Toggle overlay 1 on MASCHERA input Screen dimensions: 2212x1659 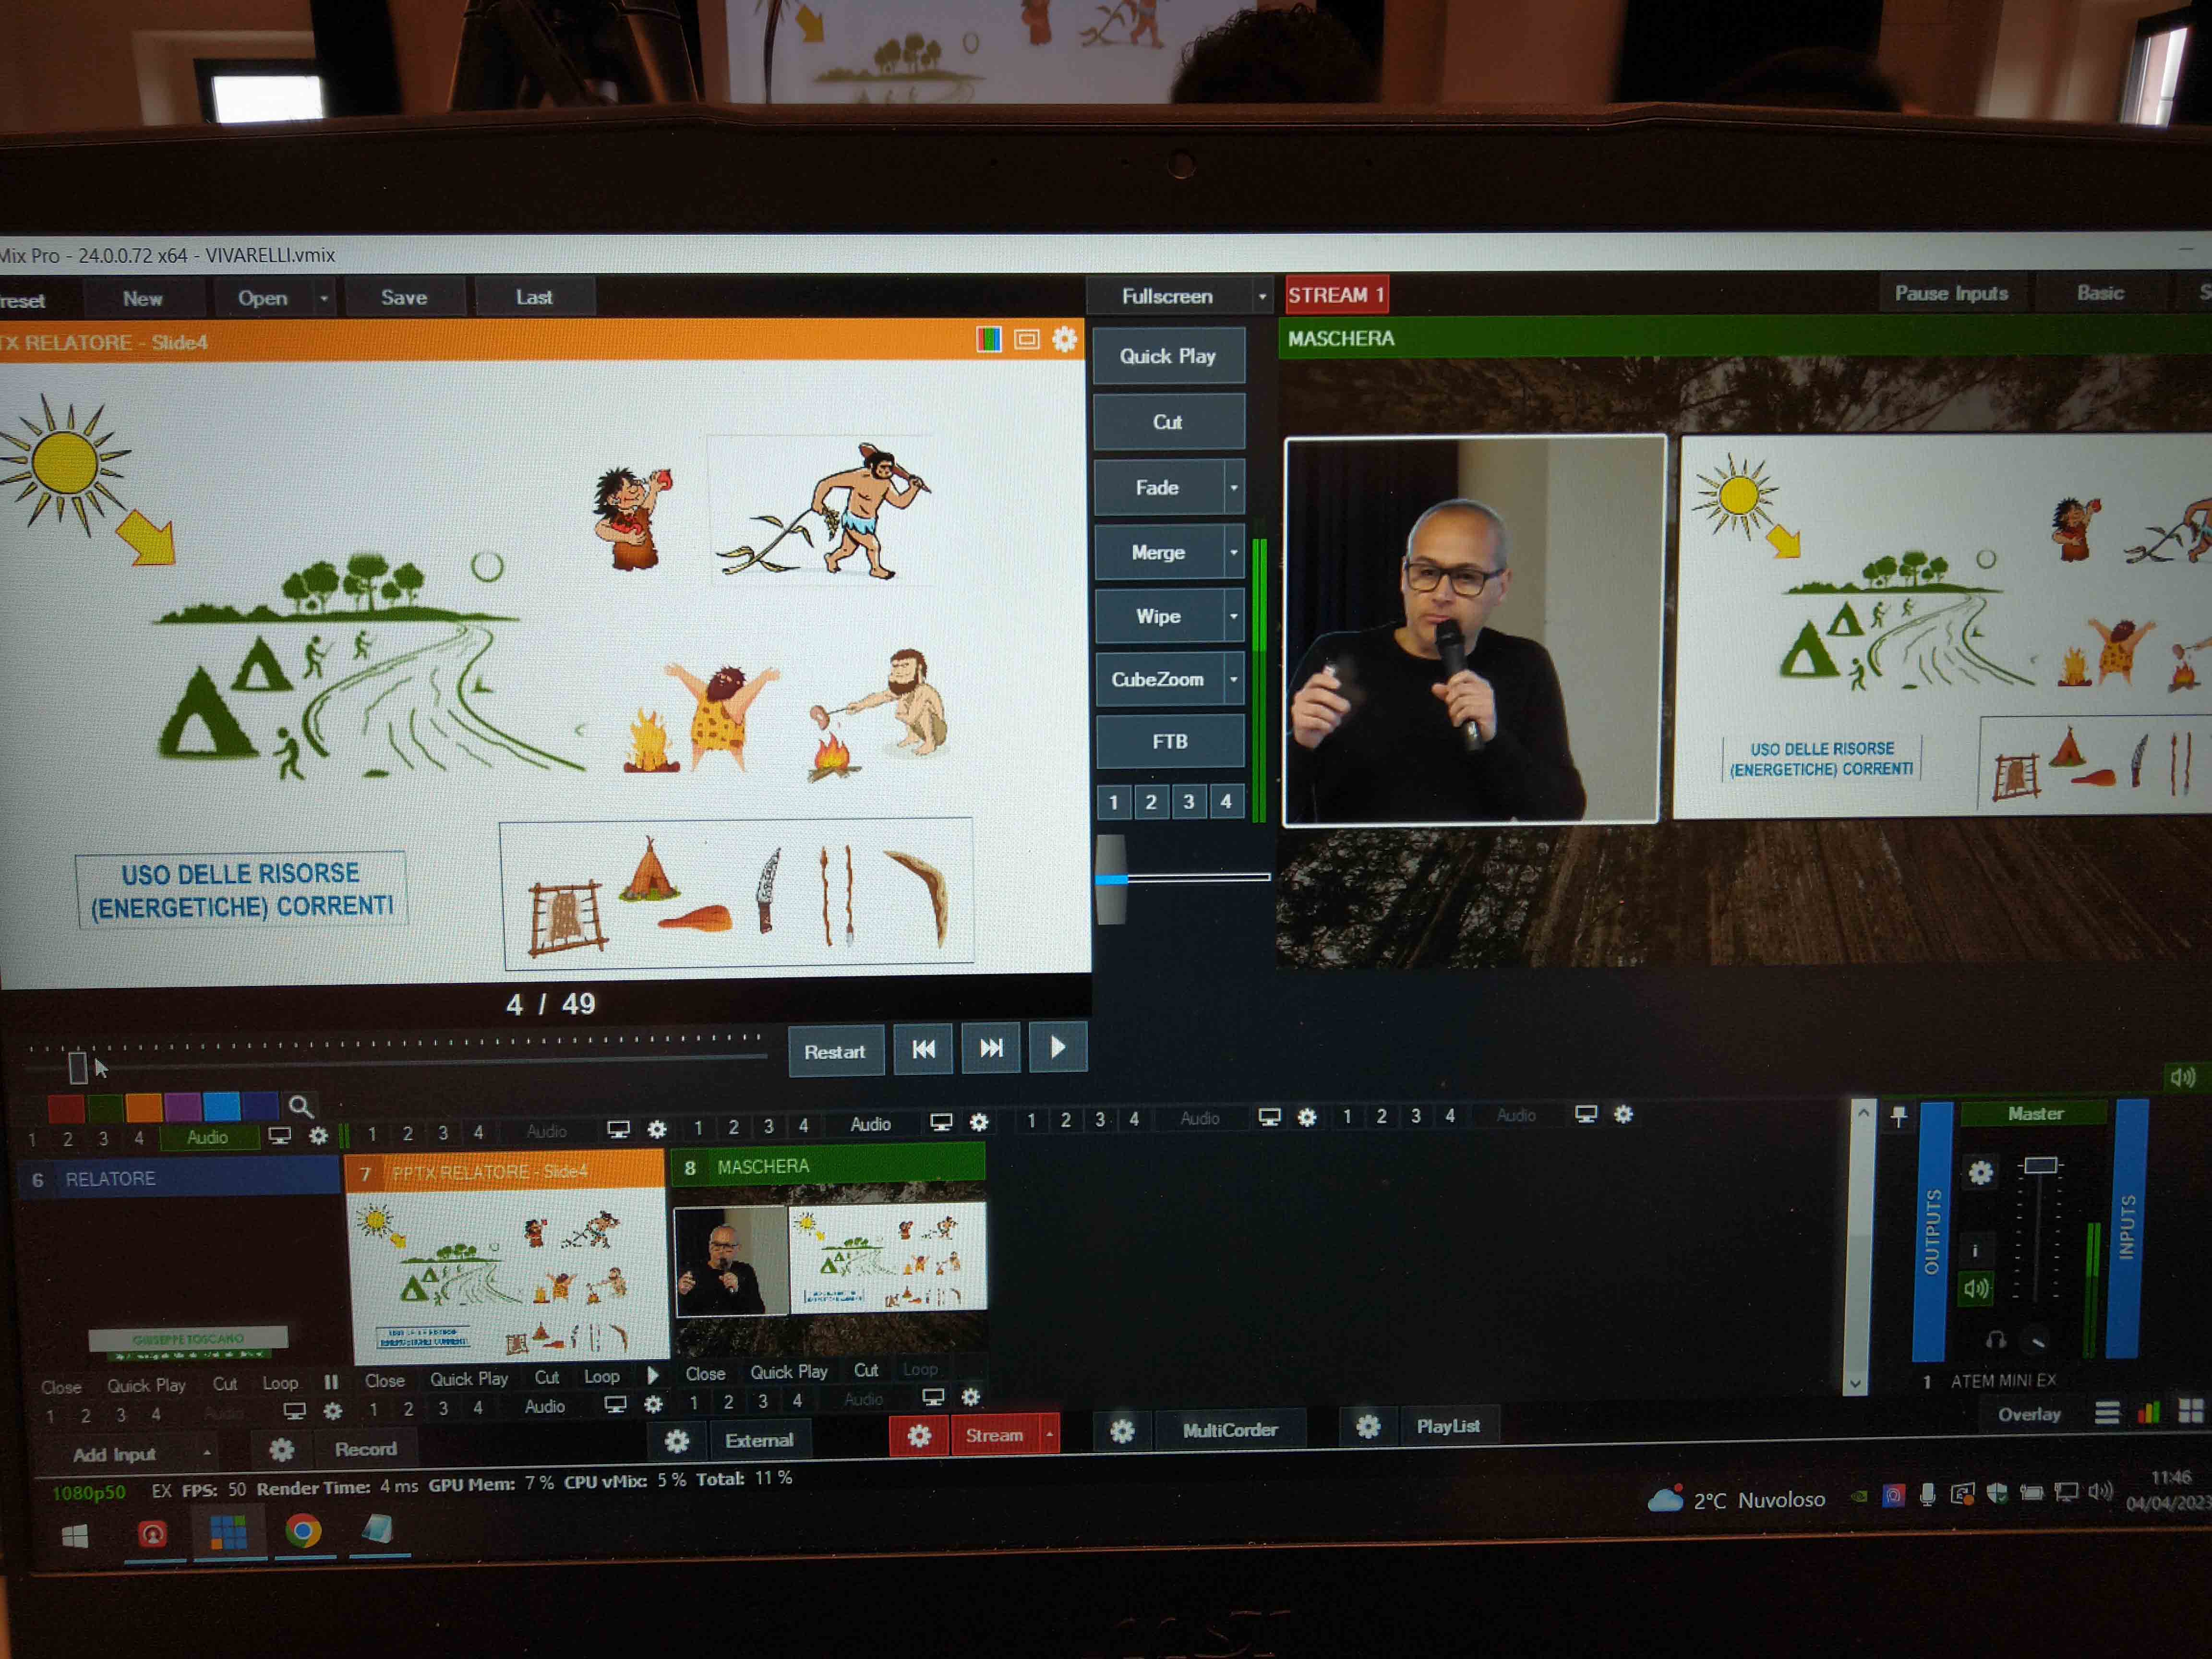(694, 1402)
